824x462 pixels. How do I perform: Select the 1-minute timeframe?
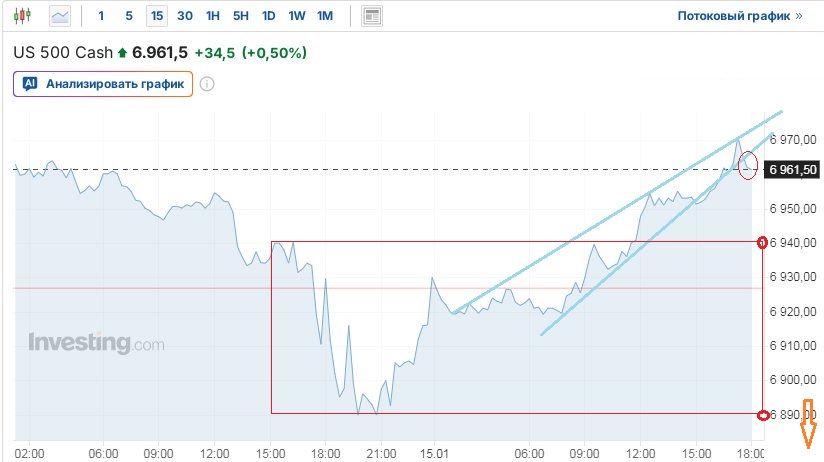[x=101, y=16]
